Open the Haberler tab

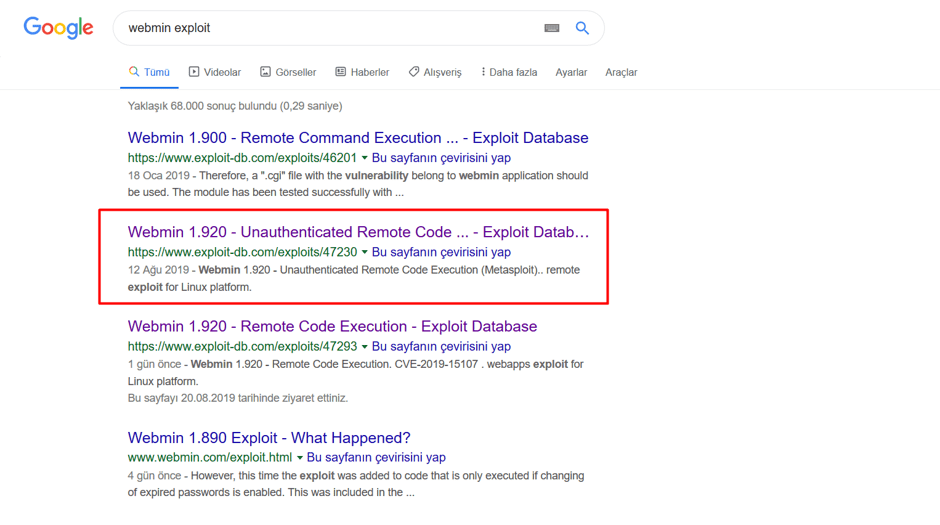(362, 72)
